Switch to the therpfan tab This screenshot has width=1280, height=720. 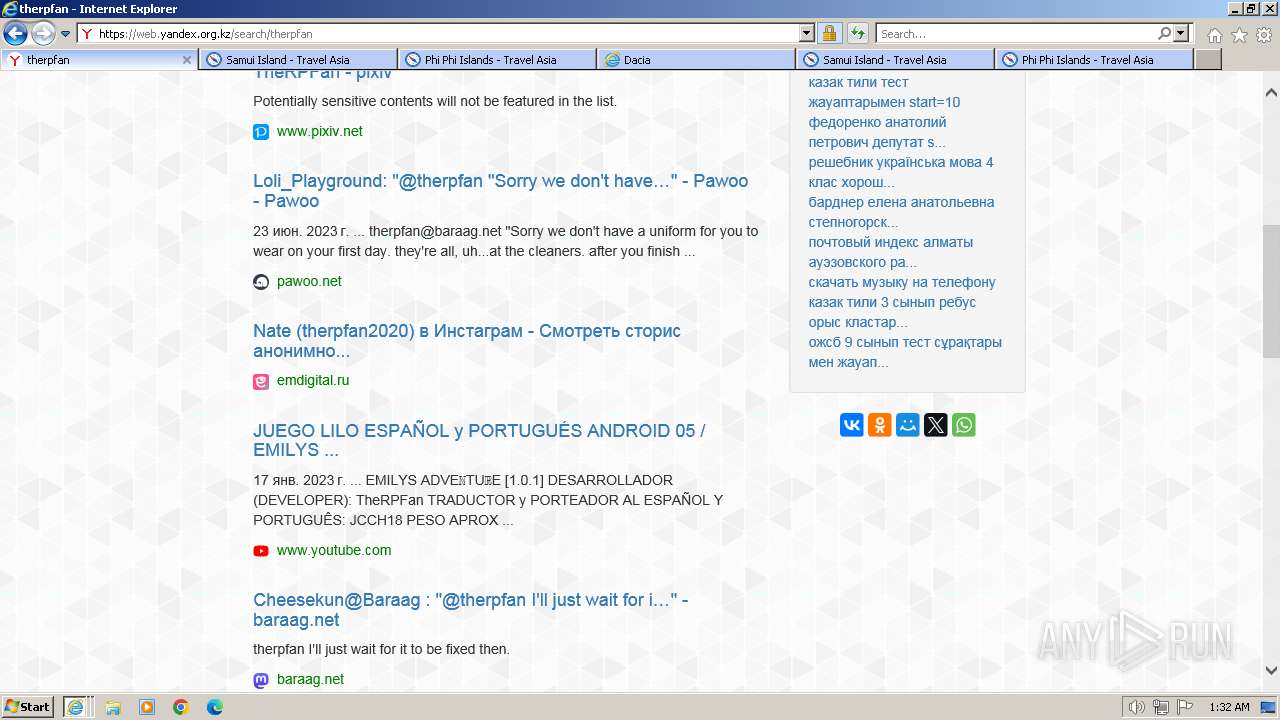click(99, 60)
